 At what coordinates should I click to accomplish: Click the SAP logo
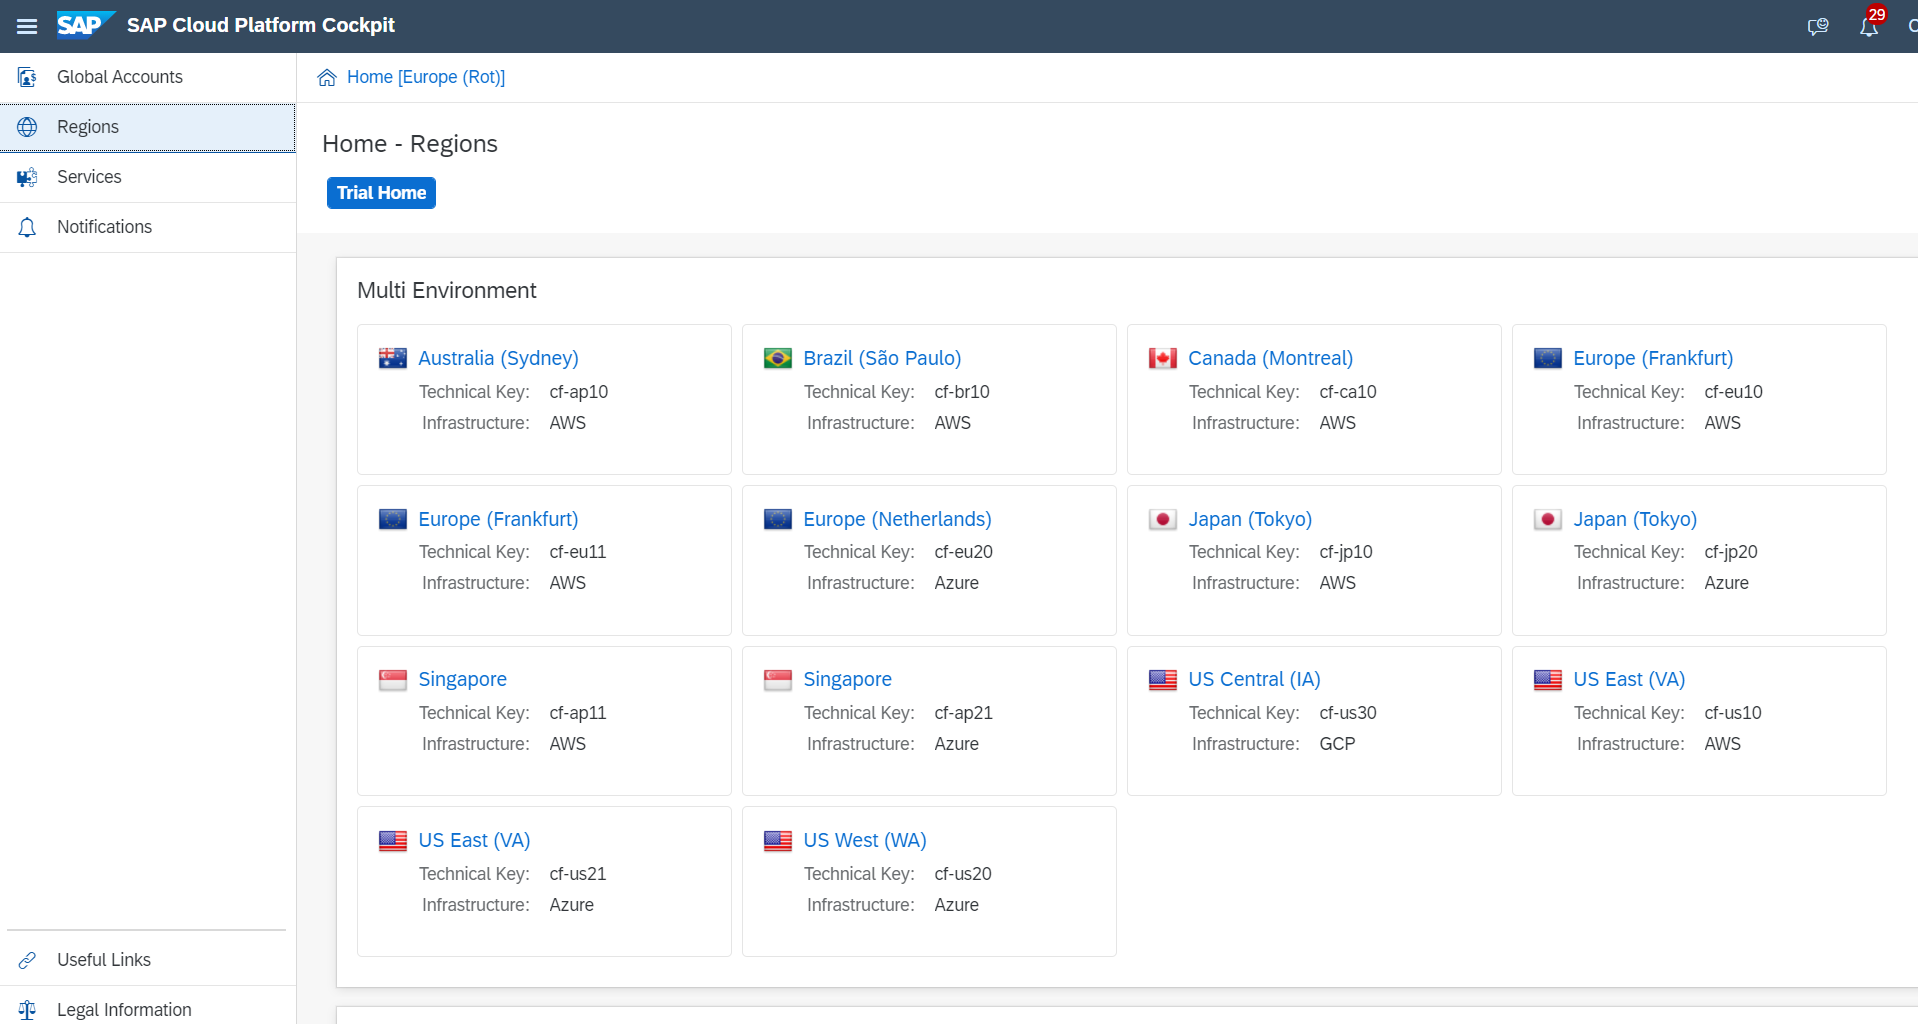(86, 25)
